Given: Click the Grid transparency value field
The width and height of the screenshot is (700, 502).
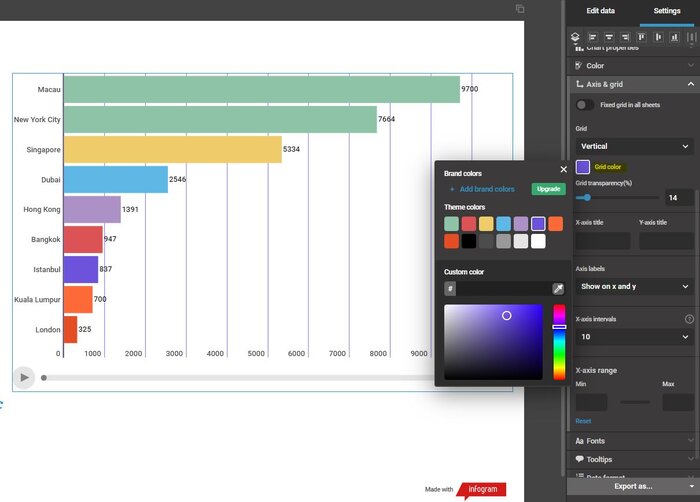Looking at the screenshot, I should [x=679, y=197].
